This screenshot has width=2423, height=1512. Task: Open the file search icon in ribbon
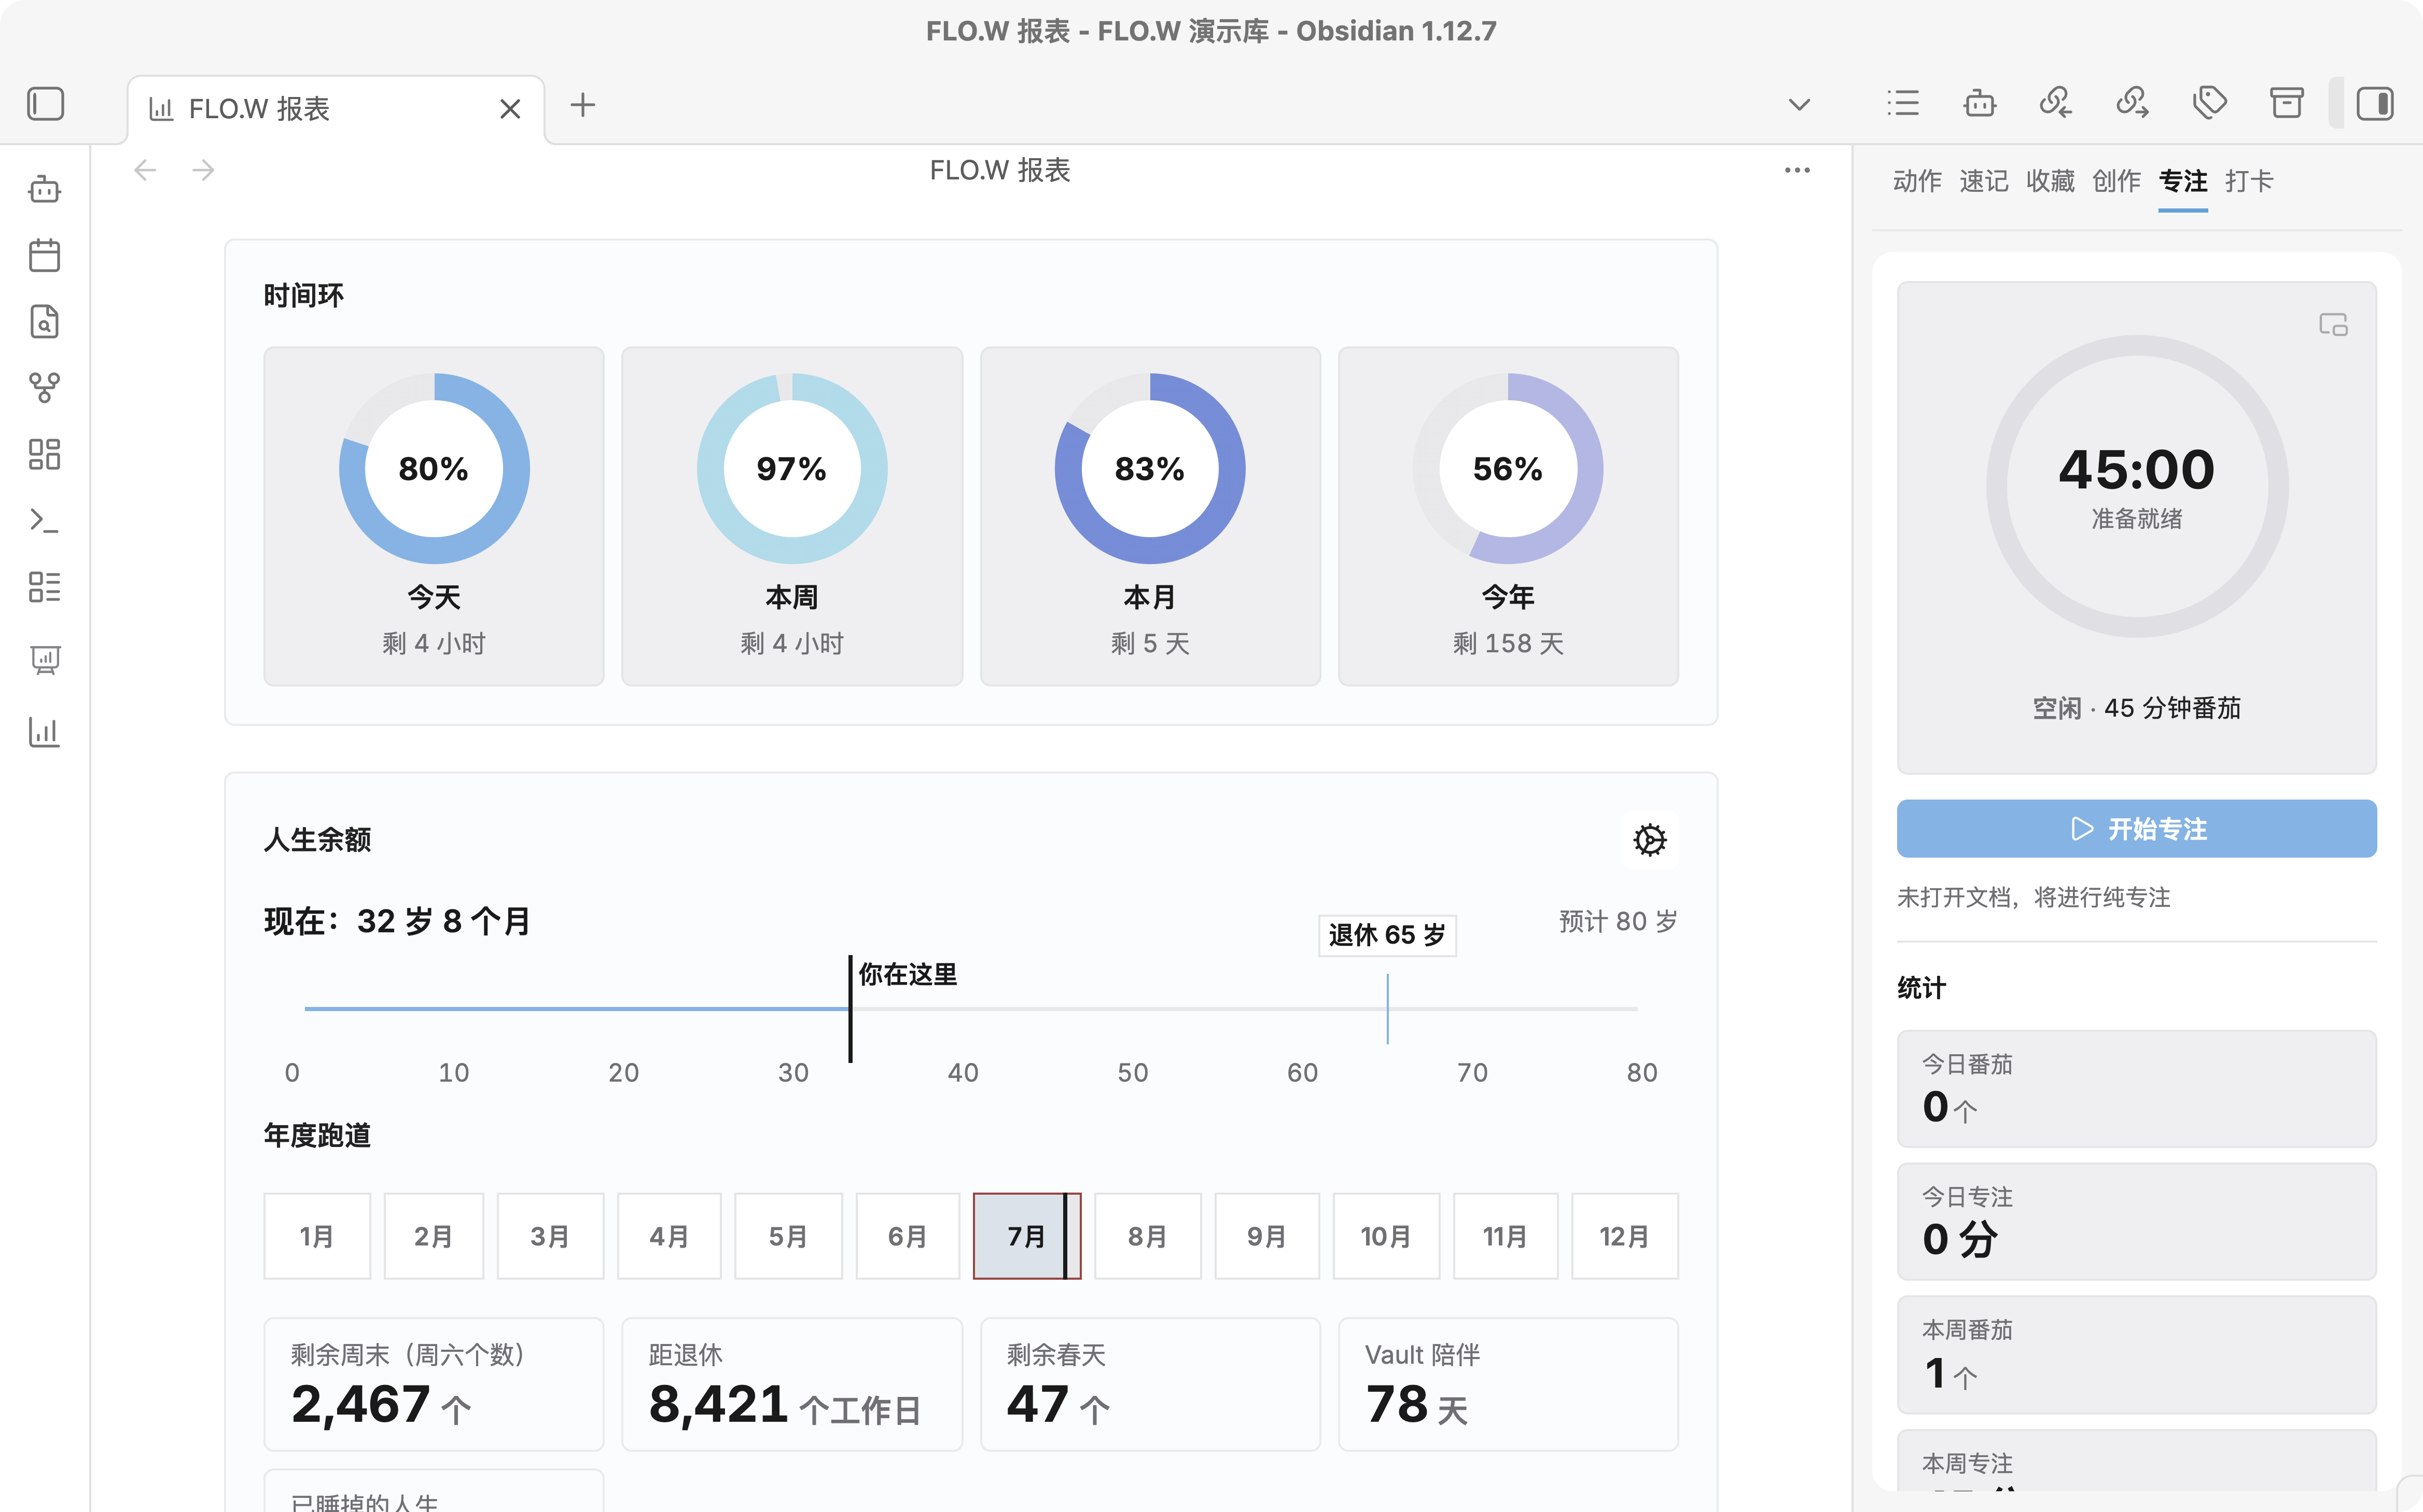(x=44, y=321)
